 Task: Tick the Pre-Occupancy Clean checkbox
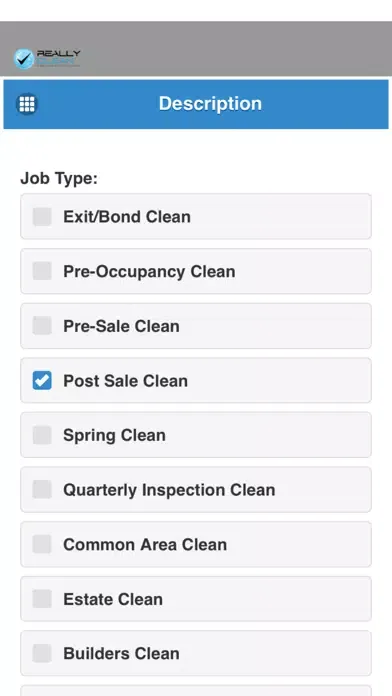pyautogui.click(x=42, y=271)
